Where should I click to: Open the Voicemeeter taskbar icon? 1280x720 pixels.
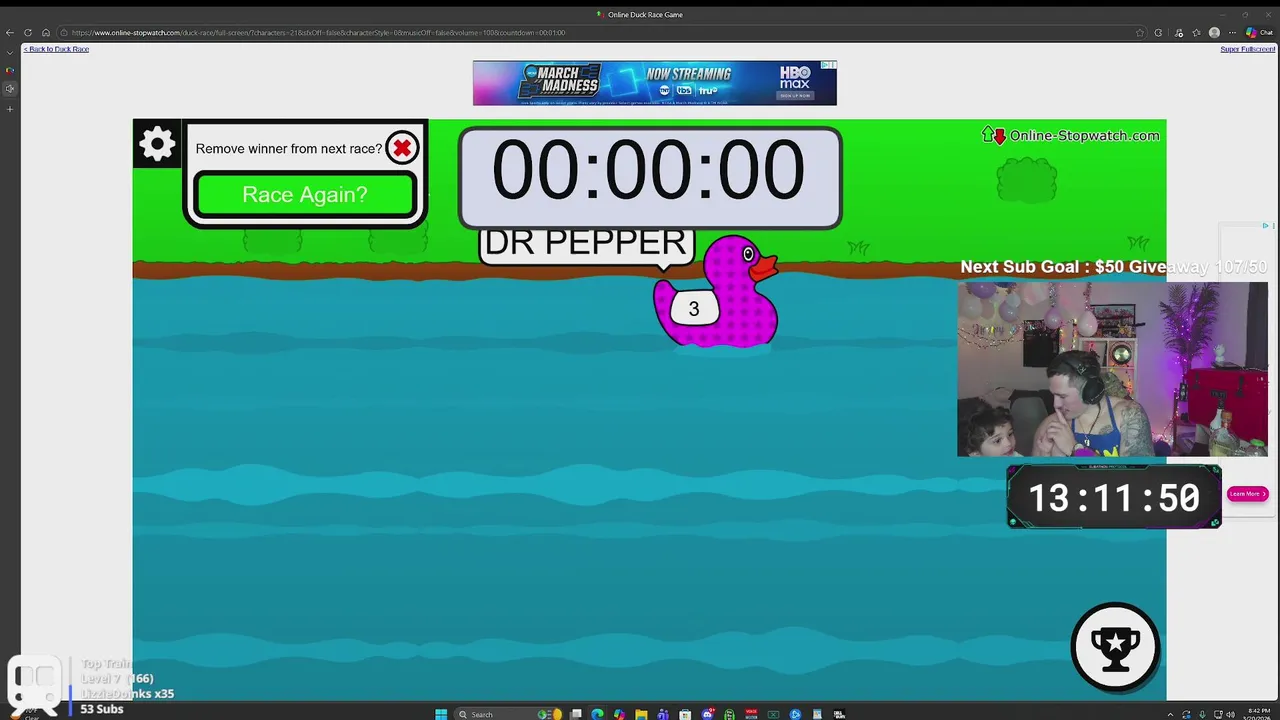click(751, 714)
